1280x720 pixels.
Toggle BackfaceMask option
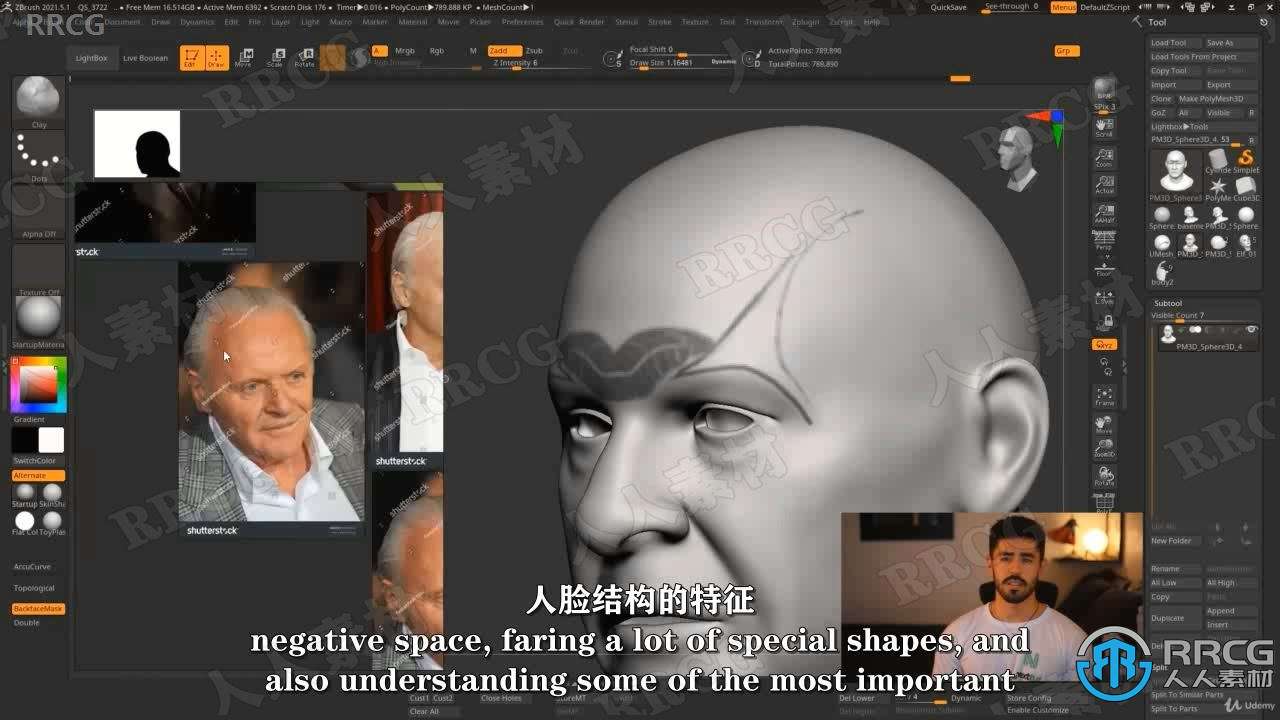click(39, 608)
